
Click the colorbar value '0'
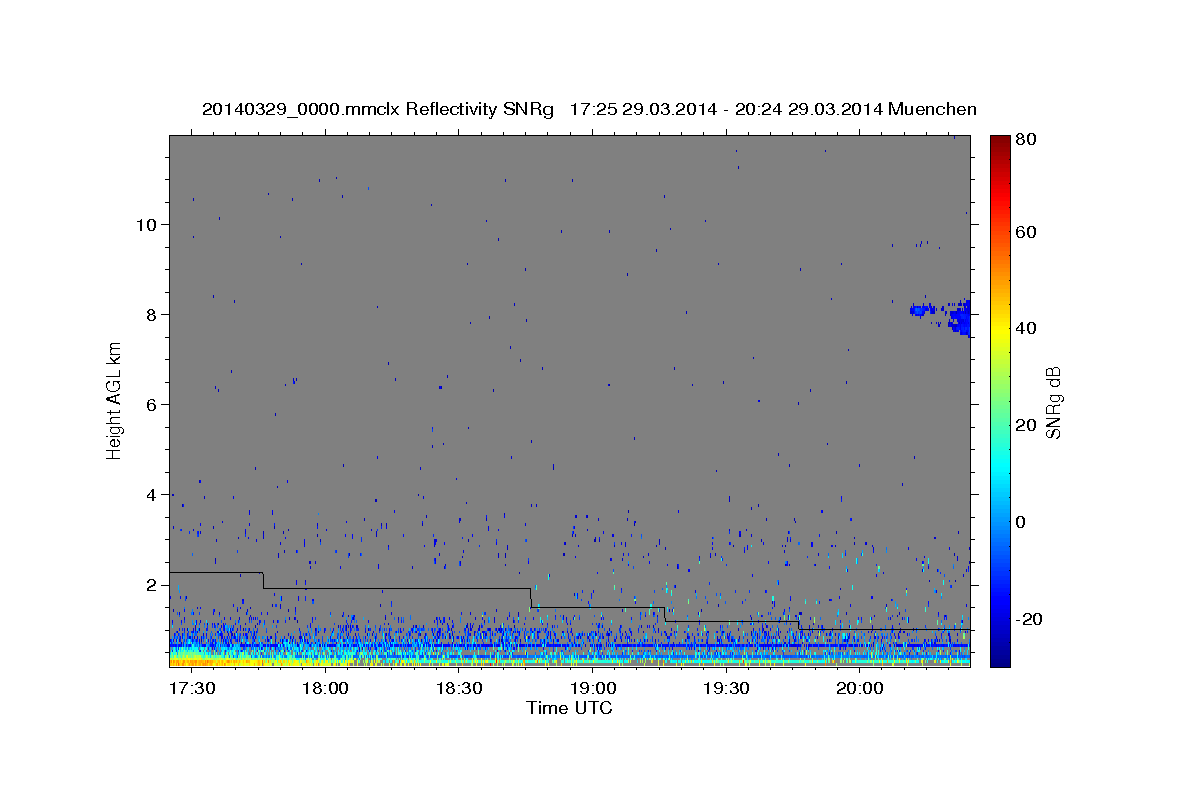point(1021,522)
